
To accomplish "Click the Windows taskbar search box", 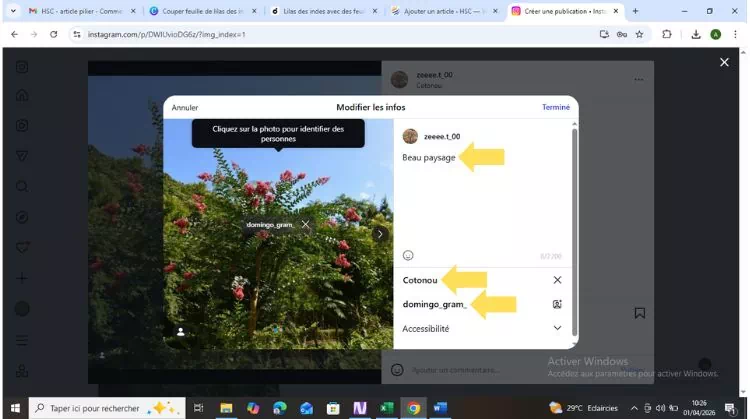I will [x=107, y=408].
